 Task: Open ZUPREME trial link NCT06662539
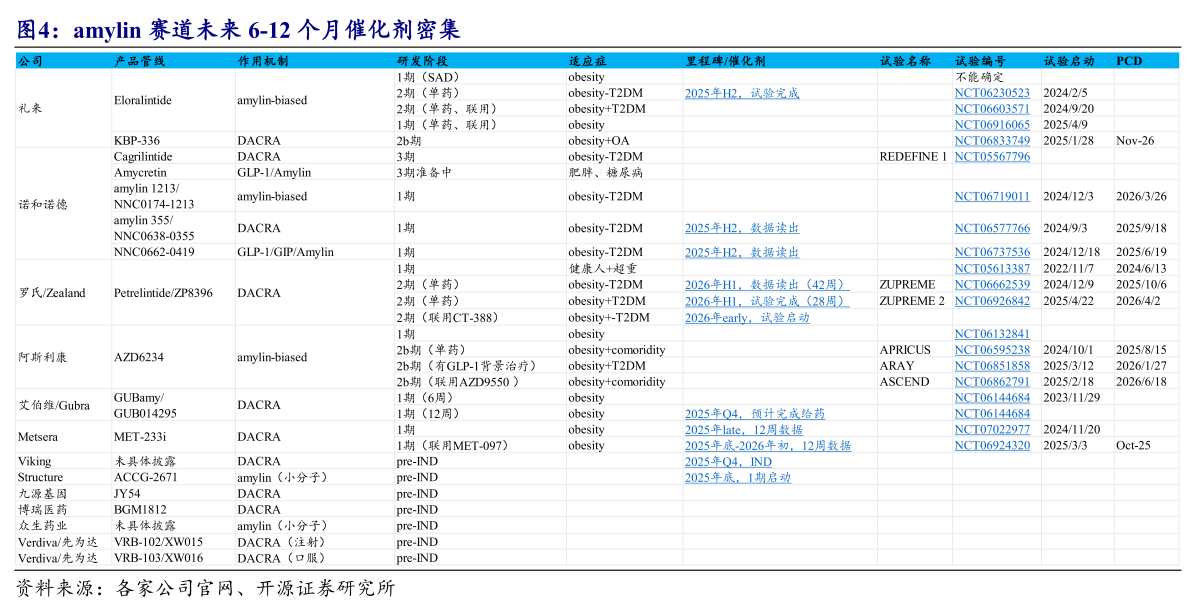992,285
